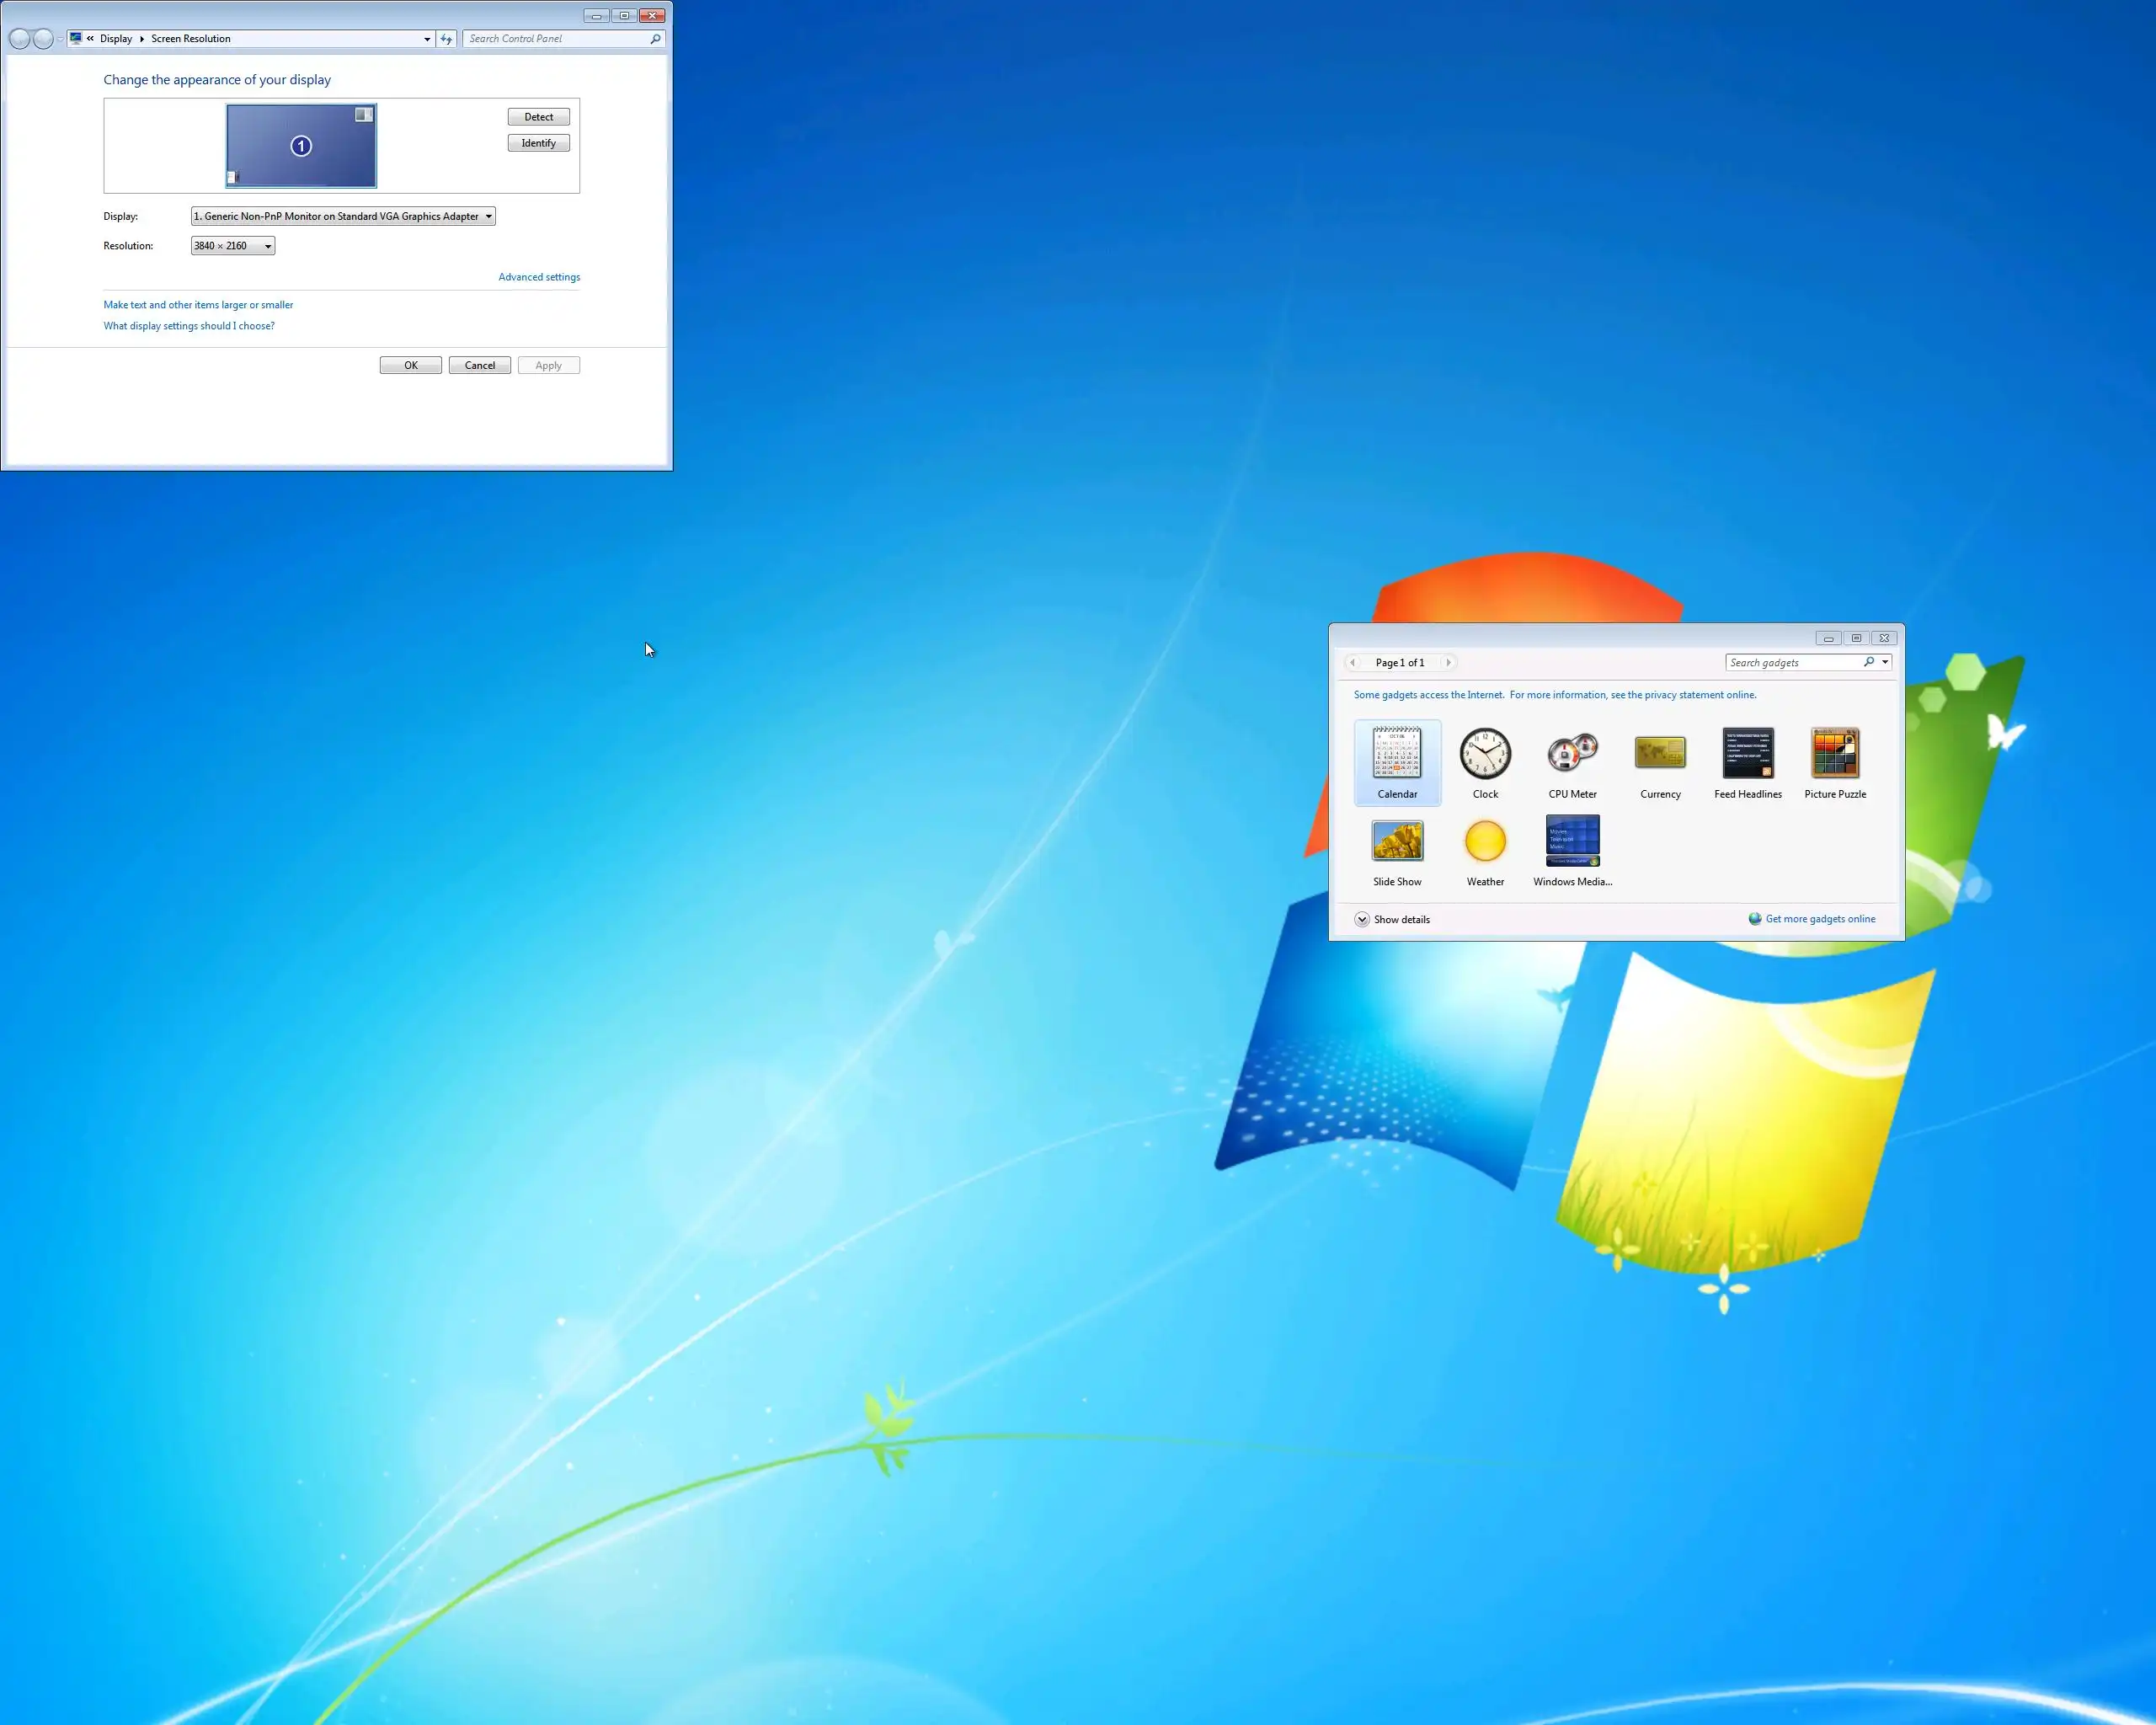
Task: Open the Display selection dropdown
Action: (343, 216)
